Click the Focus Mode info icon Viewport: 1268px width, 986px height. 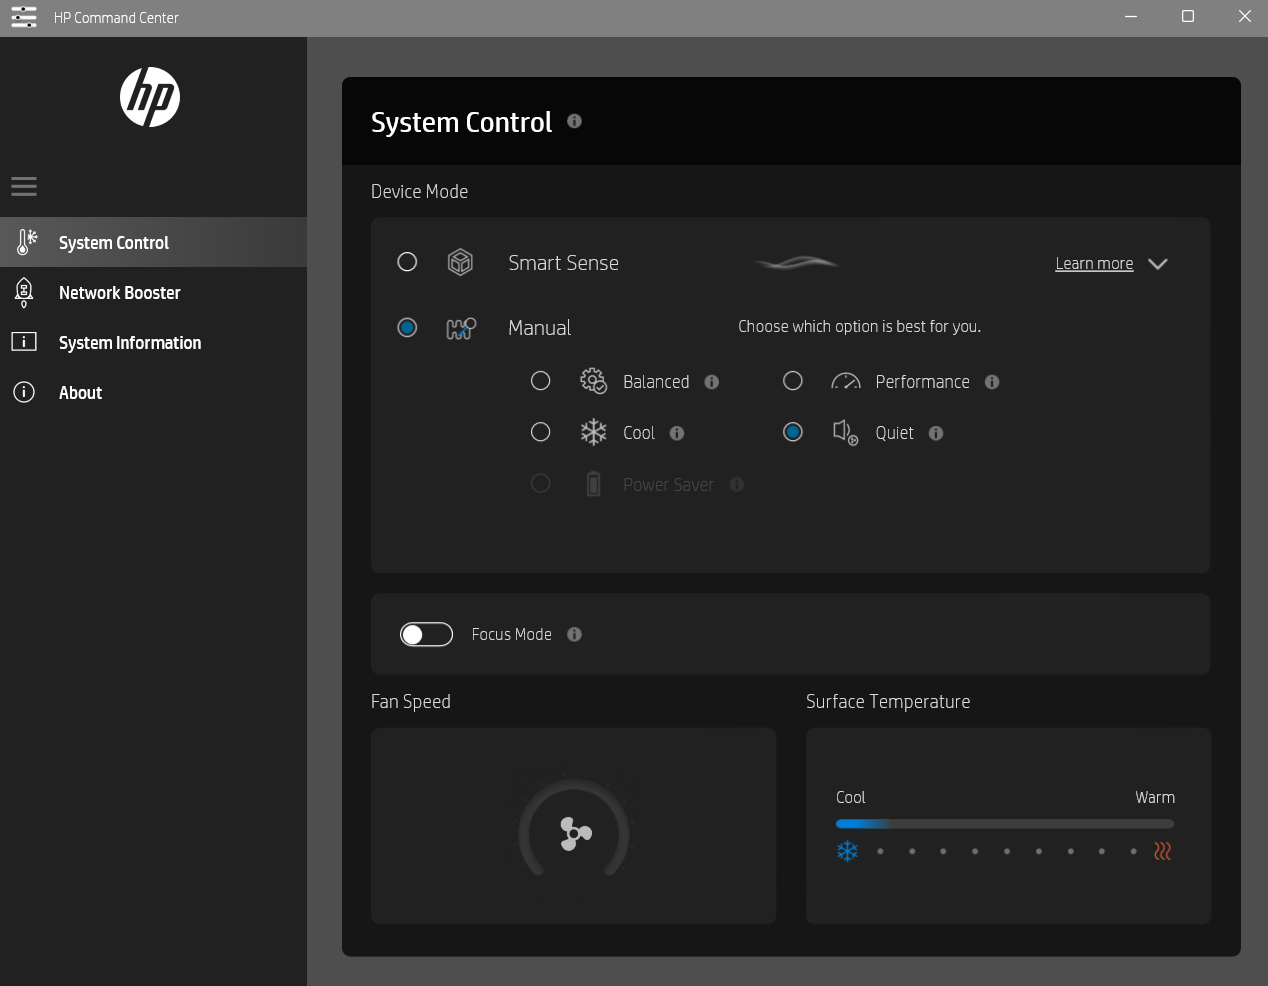[574, 634]
